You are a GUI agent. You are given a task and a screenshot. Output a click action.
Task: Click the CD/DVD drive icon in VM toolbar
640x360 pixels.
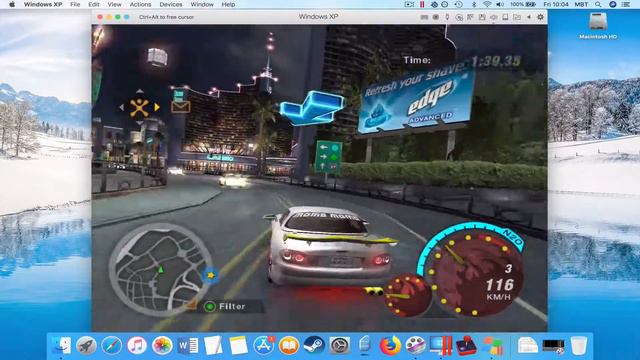(459, 17)
